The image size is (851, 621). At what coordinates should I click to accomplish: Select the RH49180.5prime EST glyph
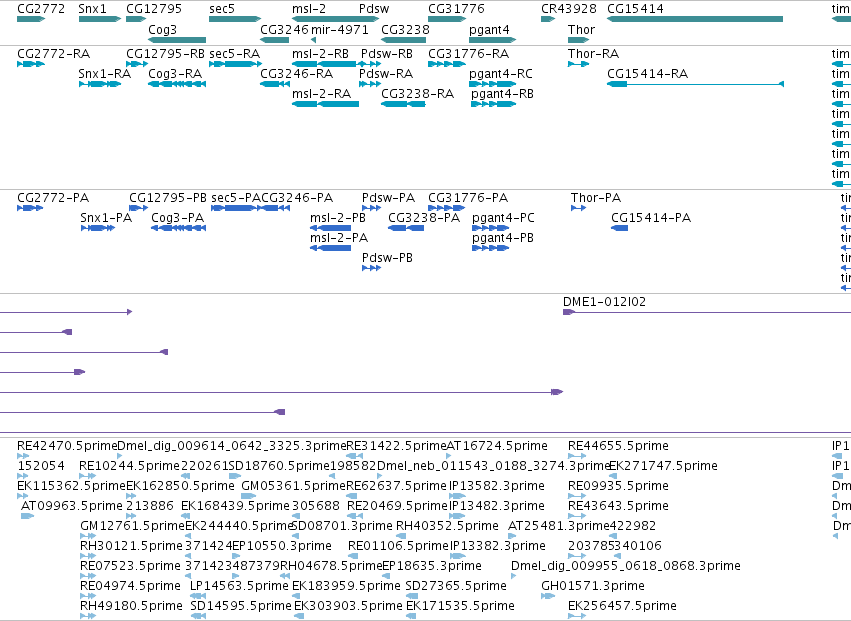coord(88,616)
